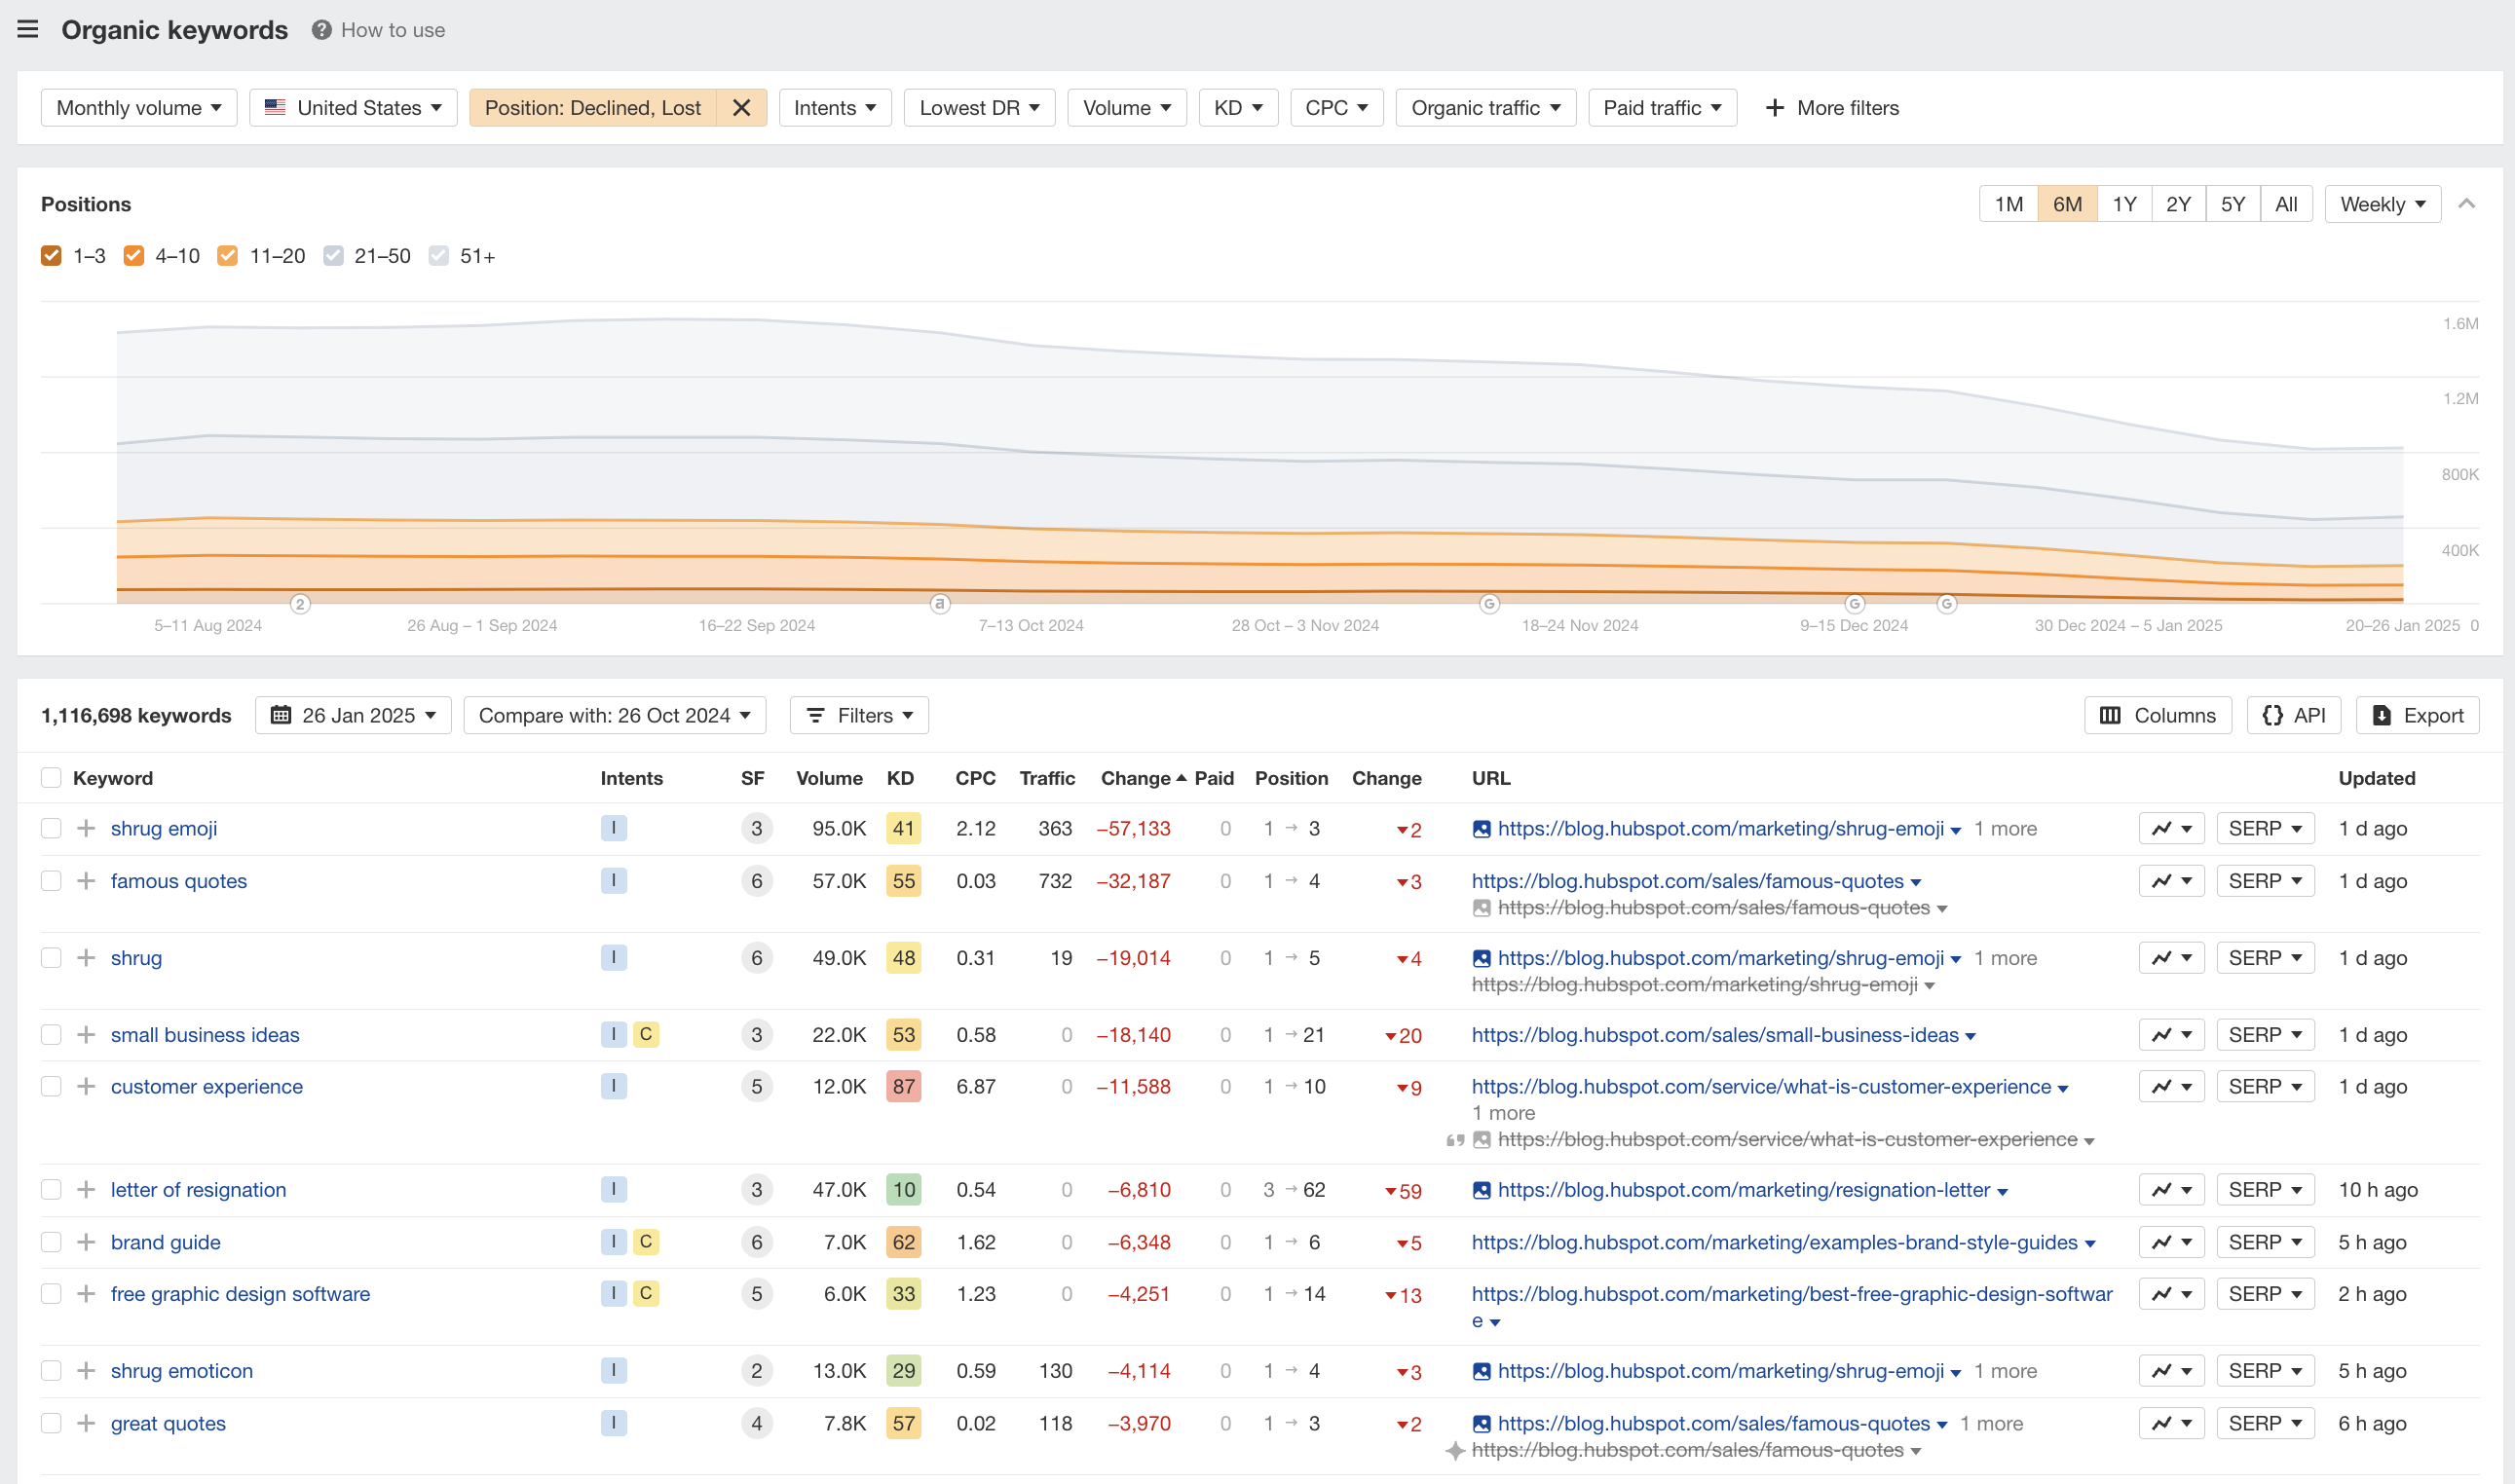2515x1484 pixels.
Task: Click plus icon next to famous quotes
Action: pos(86,881)
